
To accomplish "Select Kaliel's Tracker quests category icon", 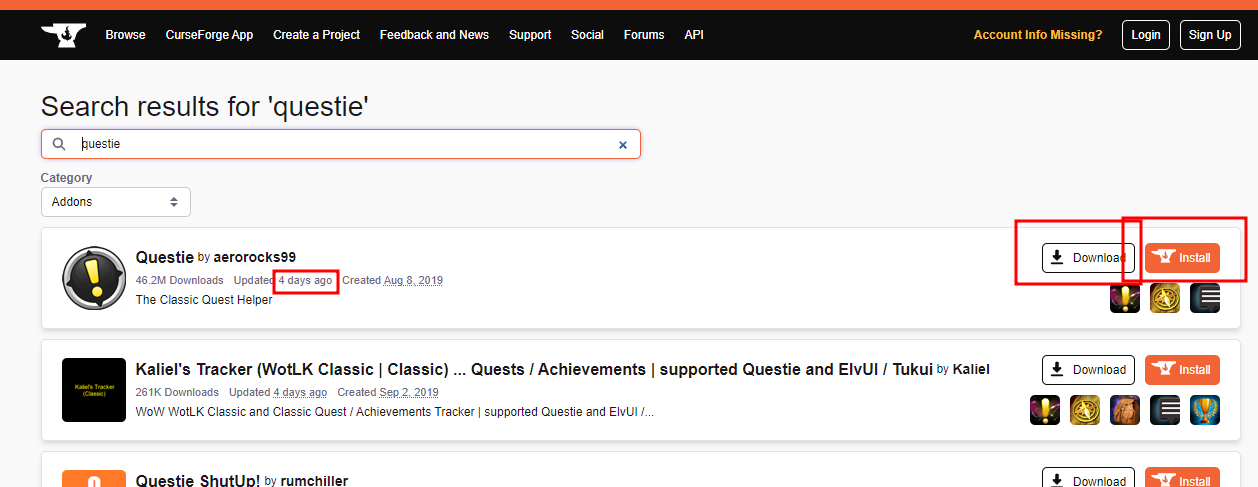I will [1045, 410].
